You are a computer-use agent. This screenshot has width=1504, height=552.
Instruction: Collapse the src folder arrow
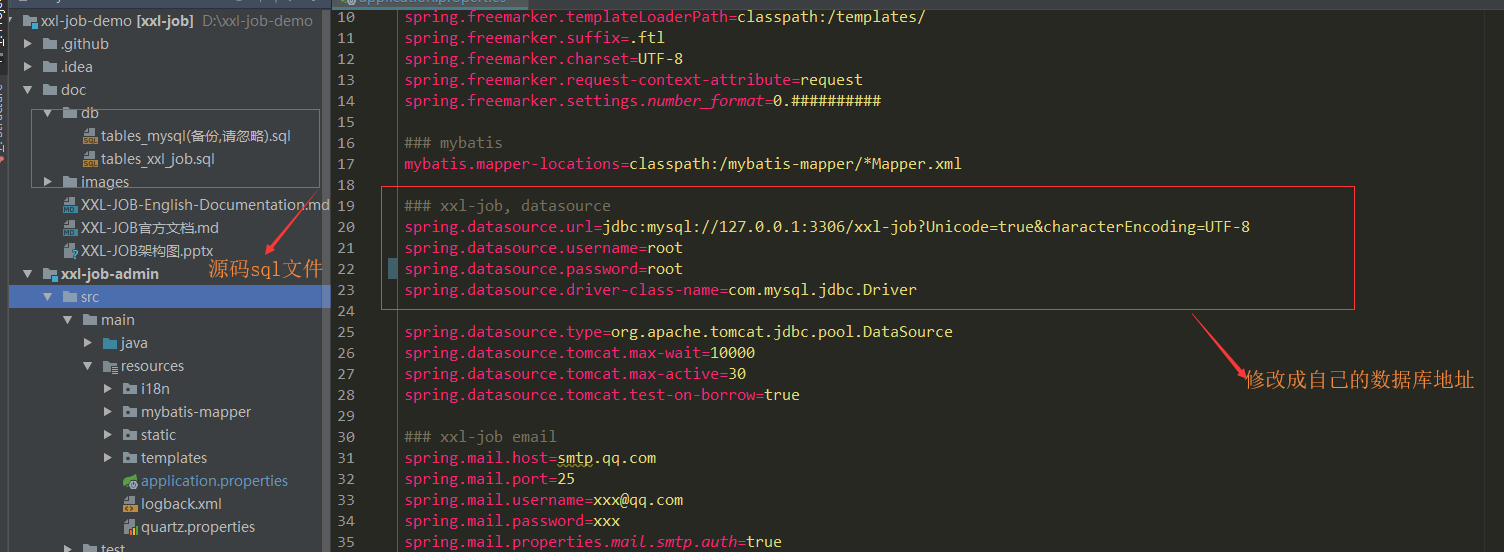(x=48, y=297)
